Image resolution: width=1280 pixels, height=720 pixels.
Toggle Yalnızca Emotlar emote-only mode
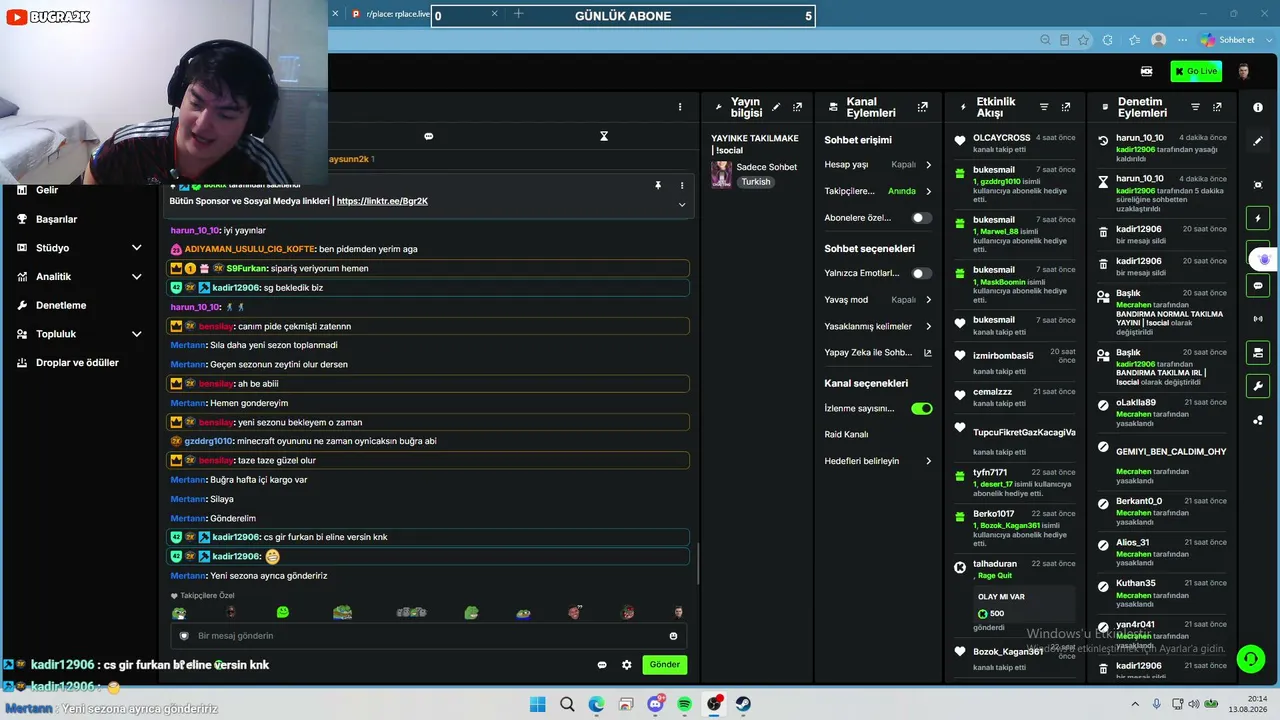[x=921, y=273]
